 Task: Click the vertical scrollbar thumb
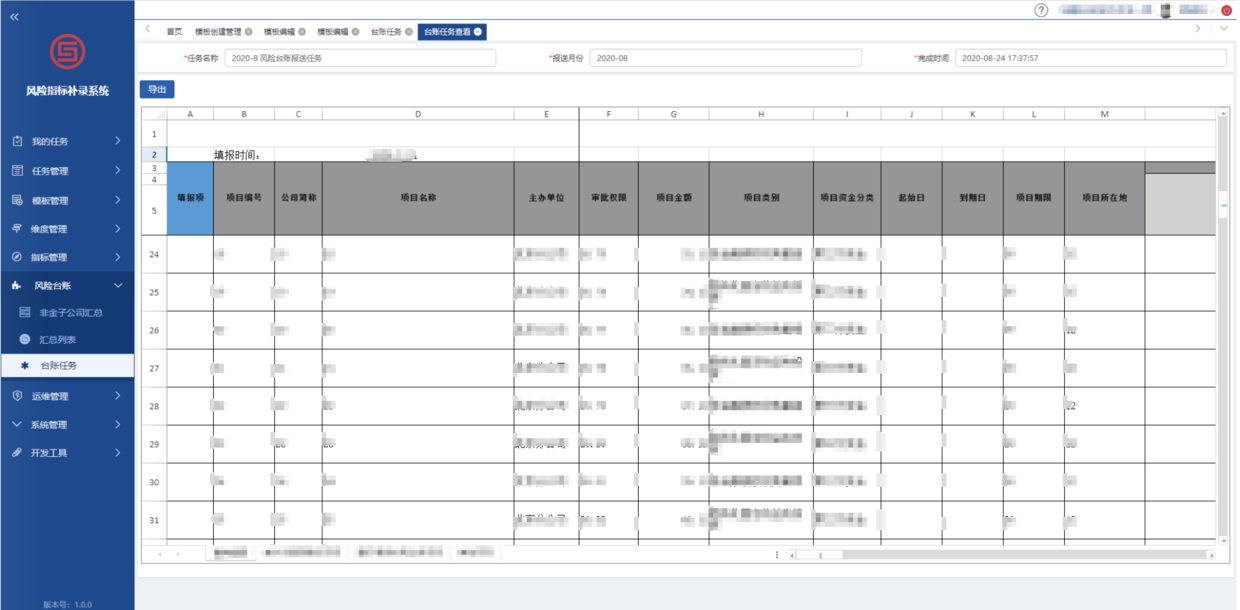[1223, 204]
